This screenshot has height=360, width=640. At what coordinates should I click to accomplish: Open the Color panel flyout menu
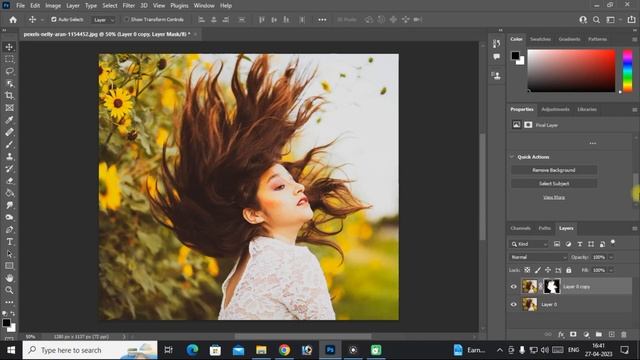tap(634, 40)
